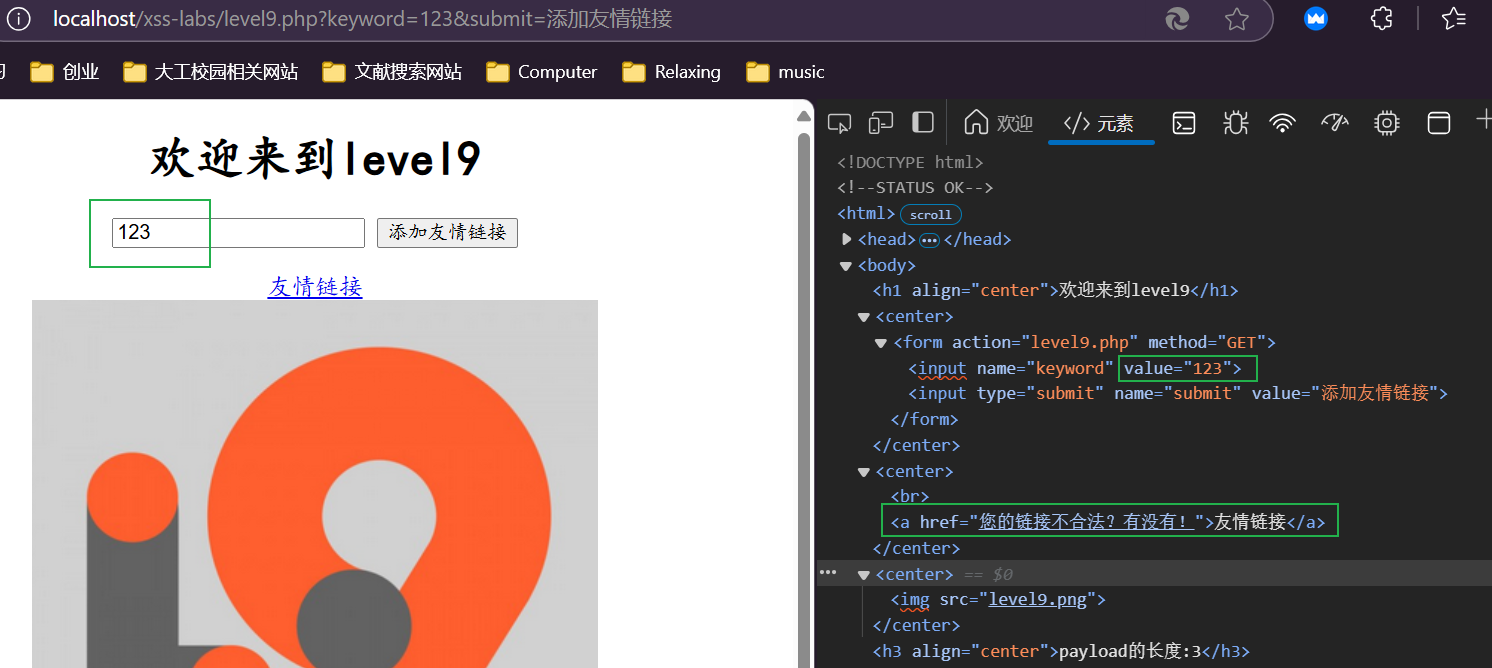Click the level9 logo image
This screenshot has height=668, width=1492.
(315, 484)
